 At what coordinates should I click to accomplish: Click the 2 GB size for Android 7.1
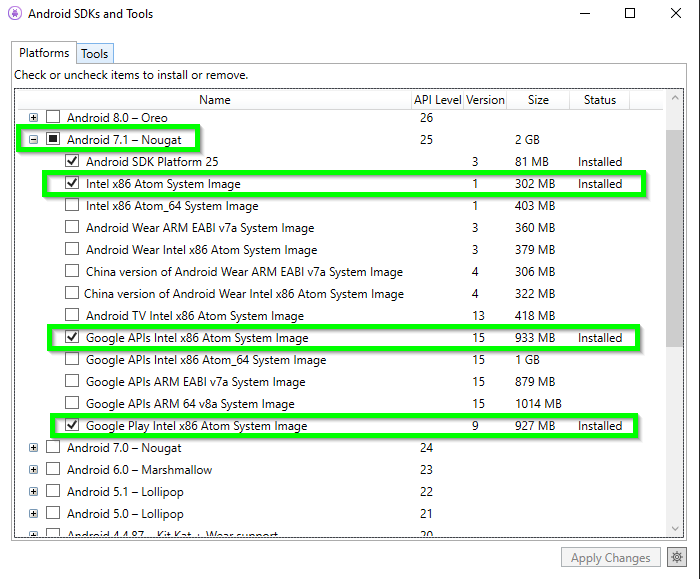click(527, 140)
